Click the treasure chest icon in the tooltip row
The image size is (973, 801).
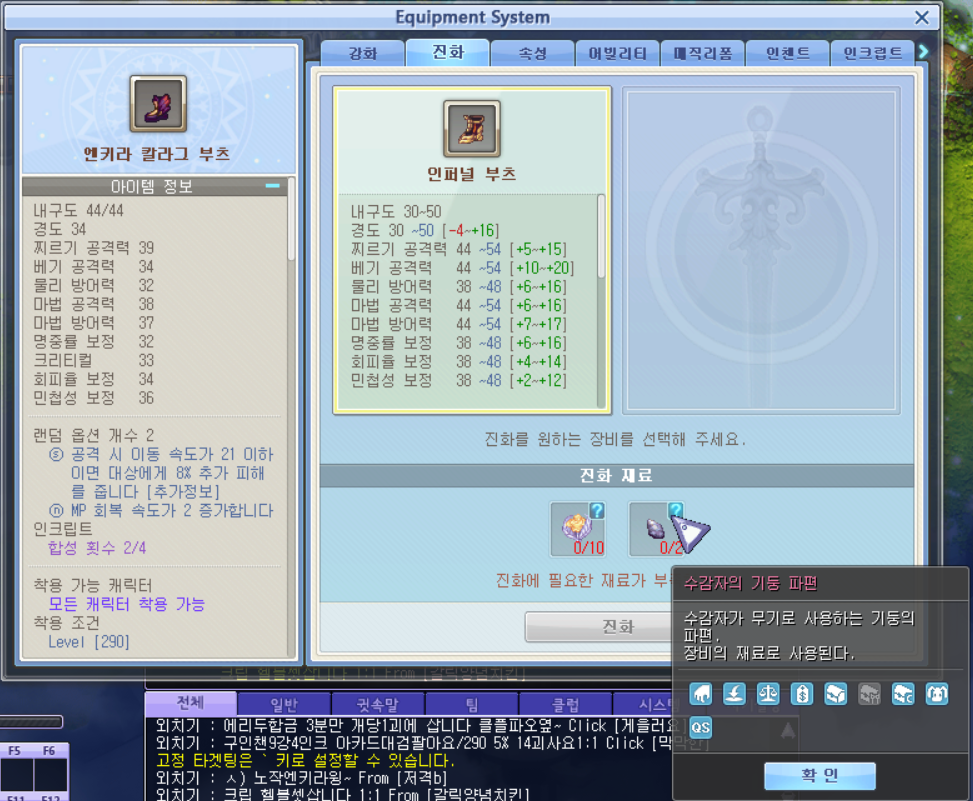click(834, 692)
